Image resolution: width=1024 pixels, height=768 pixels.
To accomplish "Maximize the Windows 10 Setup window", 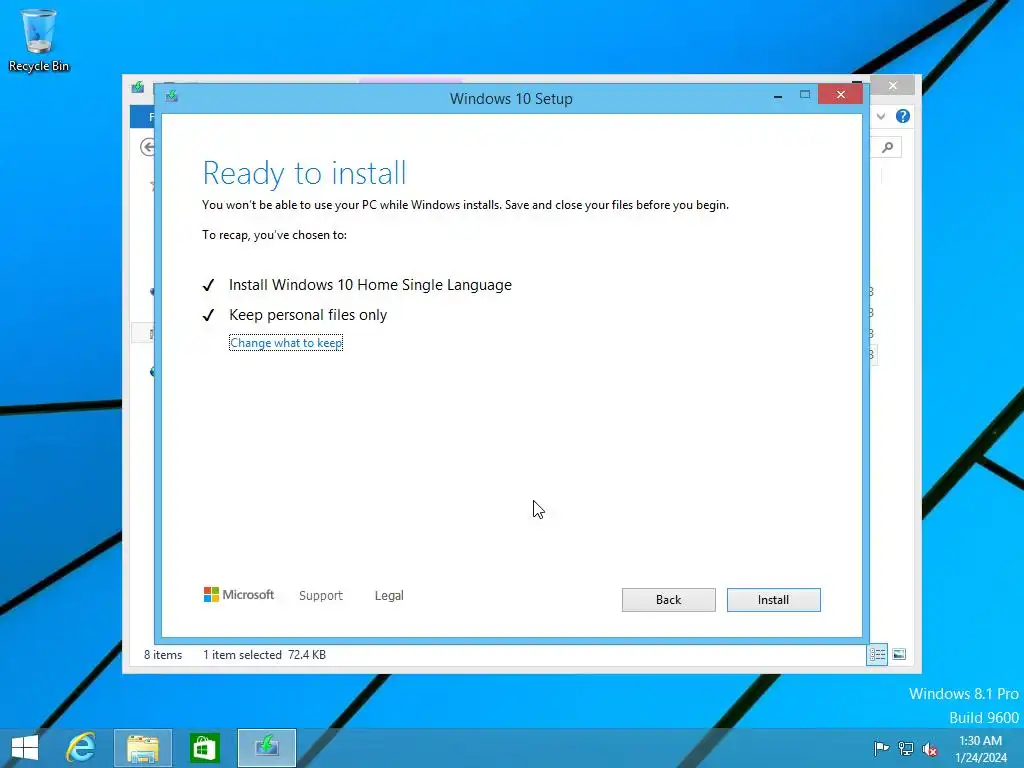I will coord(805,95).
